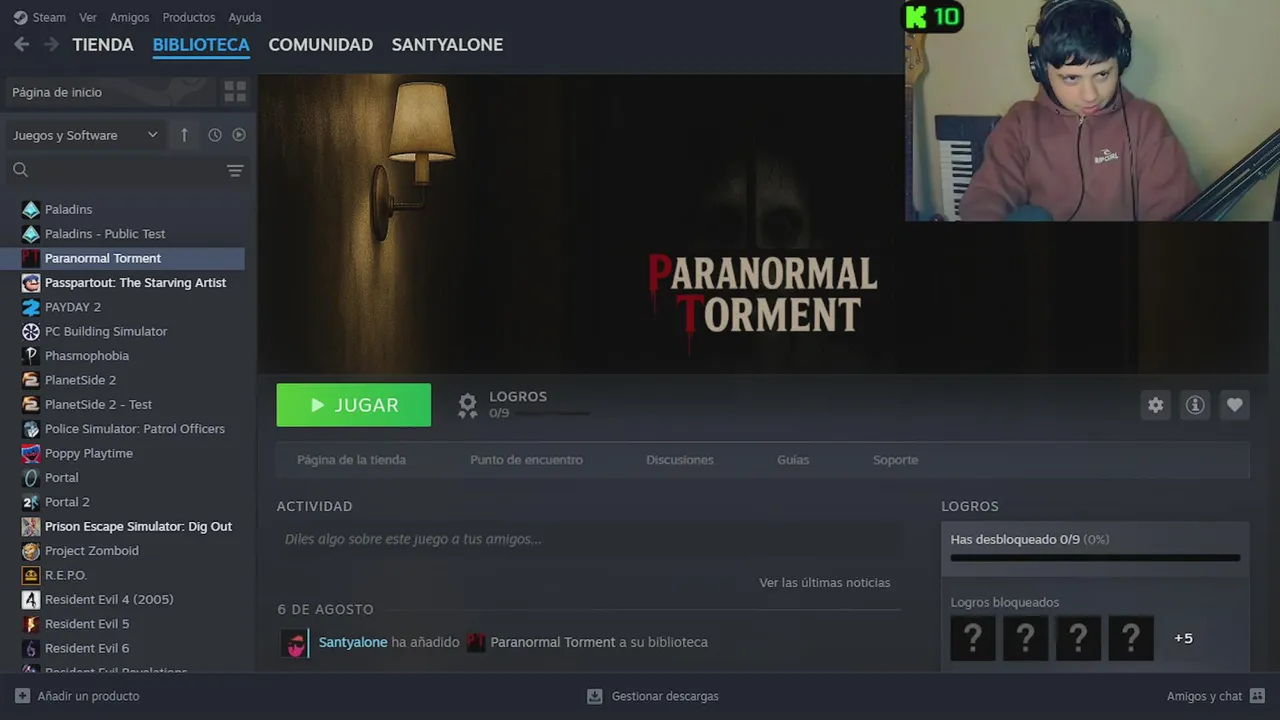Image resolution: width=1280 pixels, height=720 pixels.
Task: Click the add product plus icon
Action: pos(22,696)
